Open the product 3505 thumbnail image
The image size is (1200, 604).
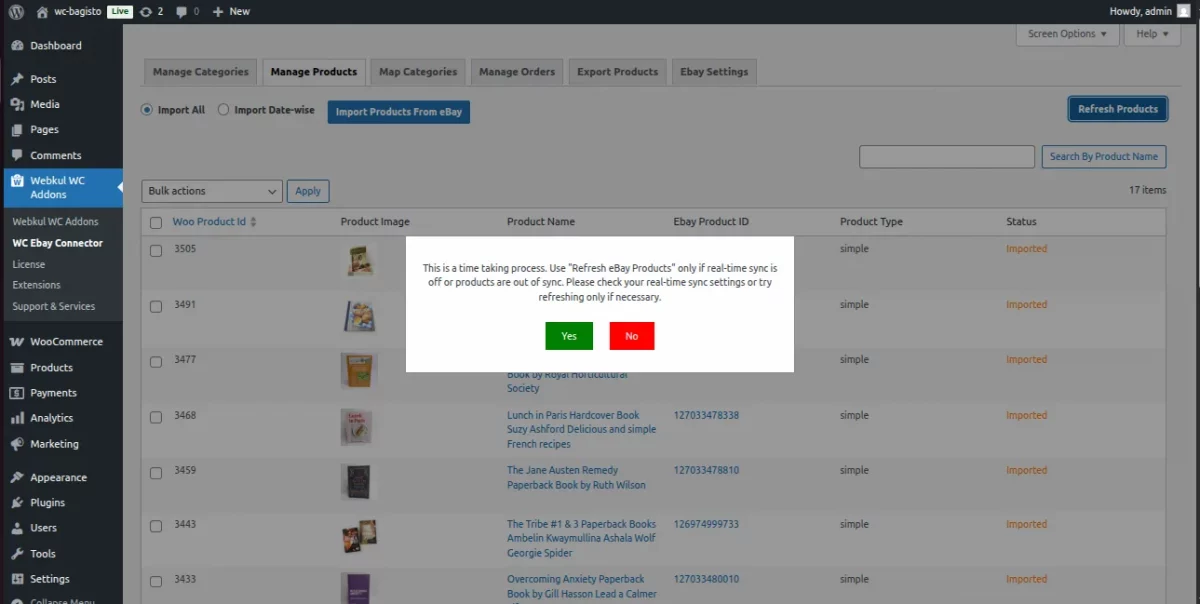[x=360, y=261]
